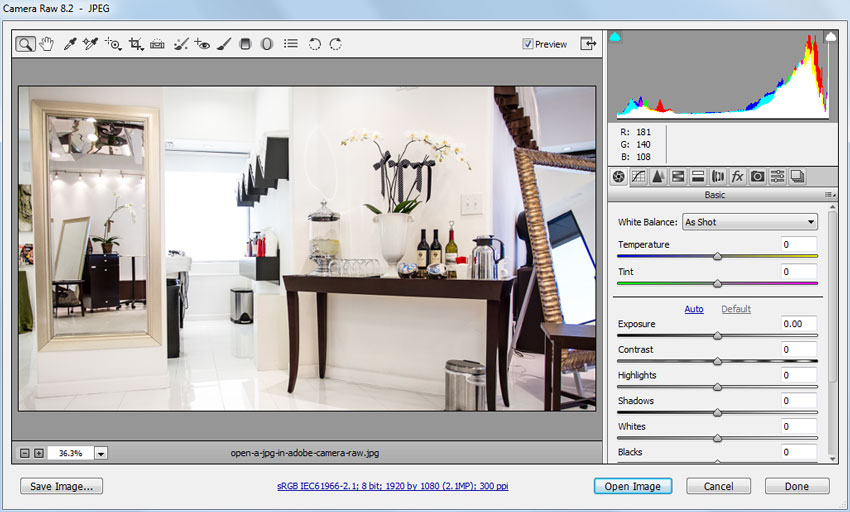This screenshot has height=512, width=850.
Task: Click the Highlights slider handle
Action: (717, 387)
